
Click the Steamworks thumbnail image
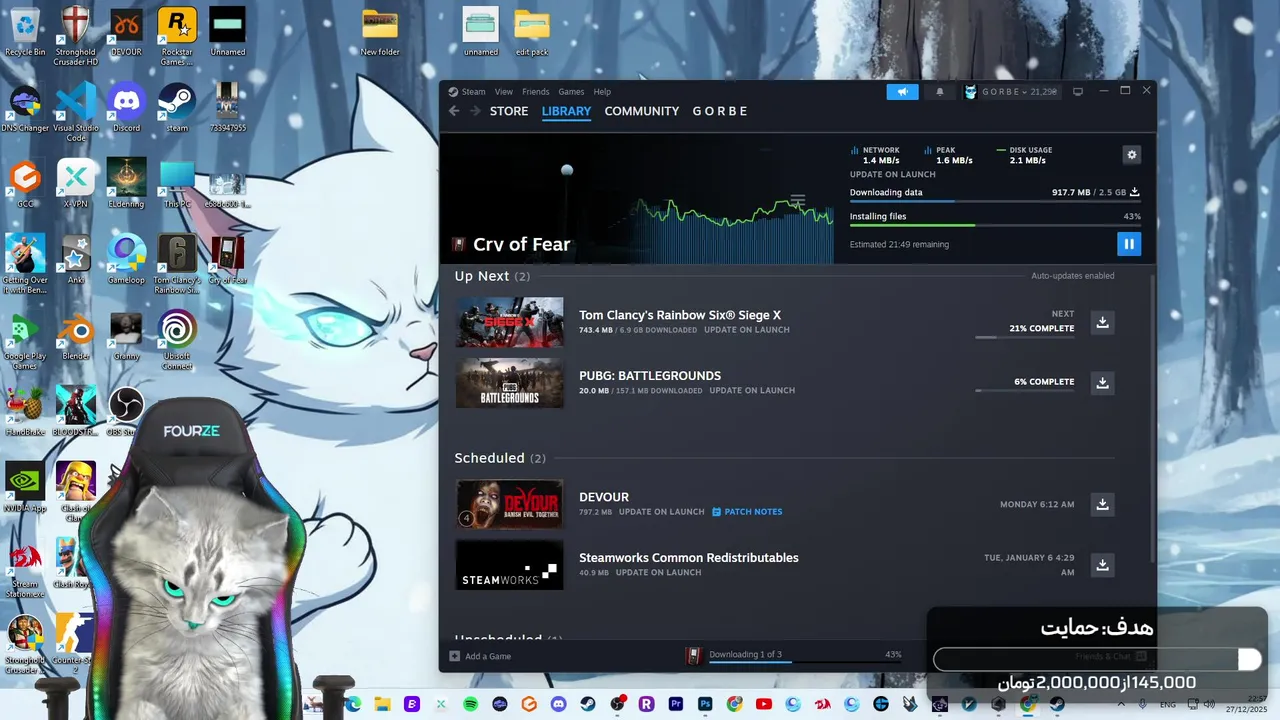click(x=510, y=565)
